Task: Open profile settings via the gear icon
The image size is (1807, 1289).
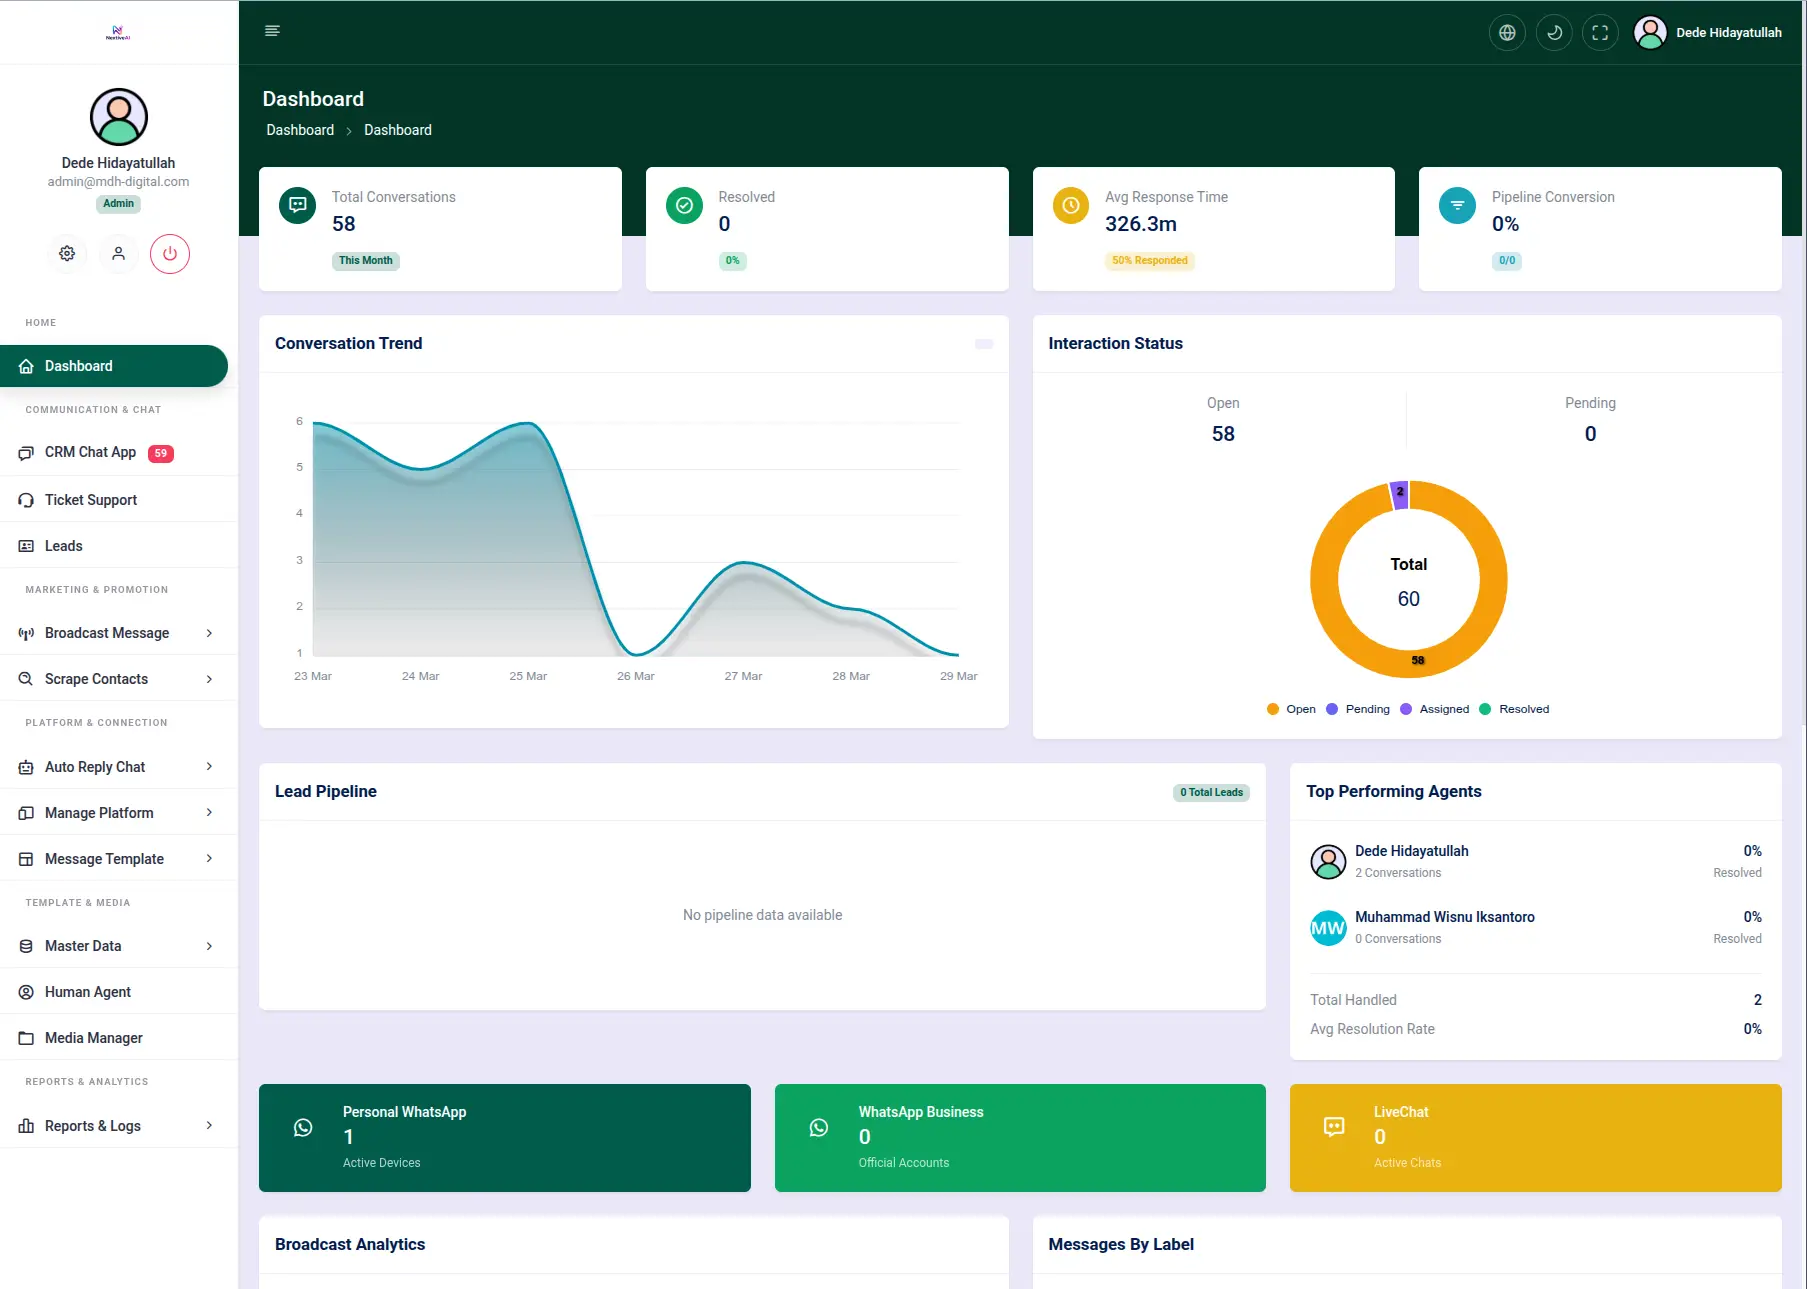Action: [x=67, y=254]
